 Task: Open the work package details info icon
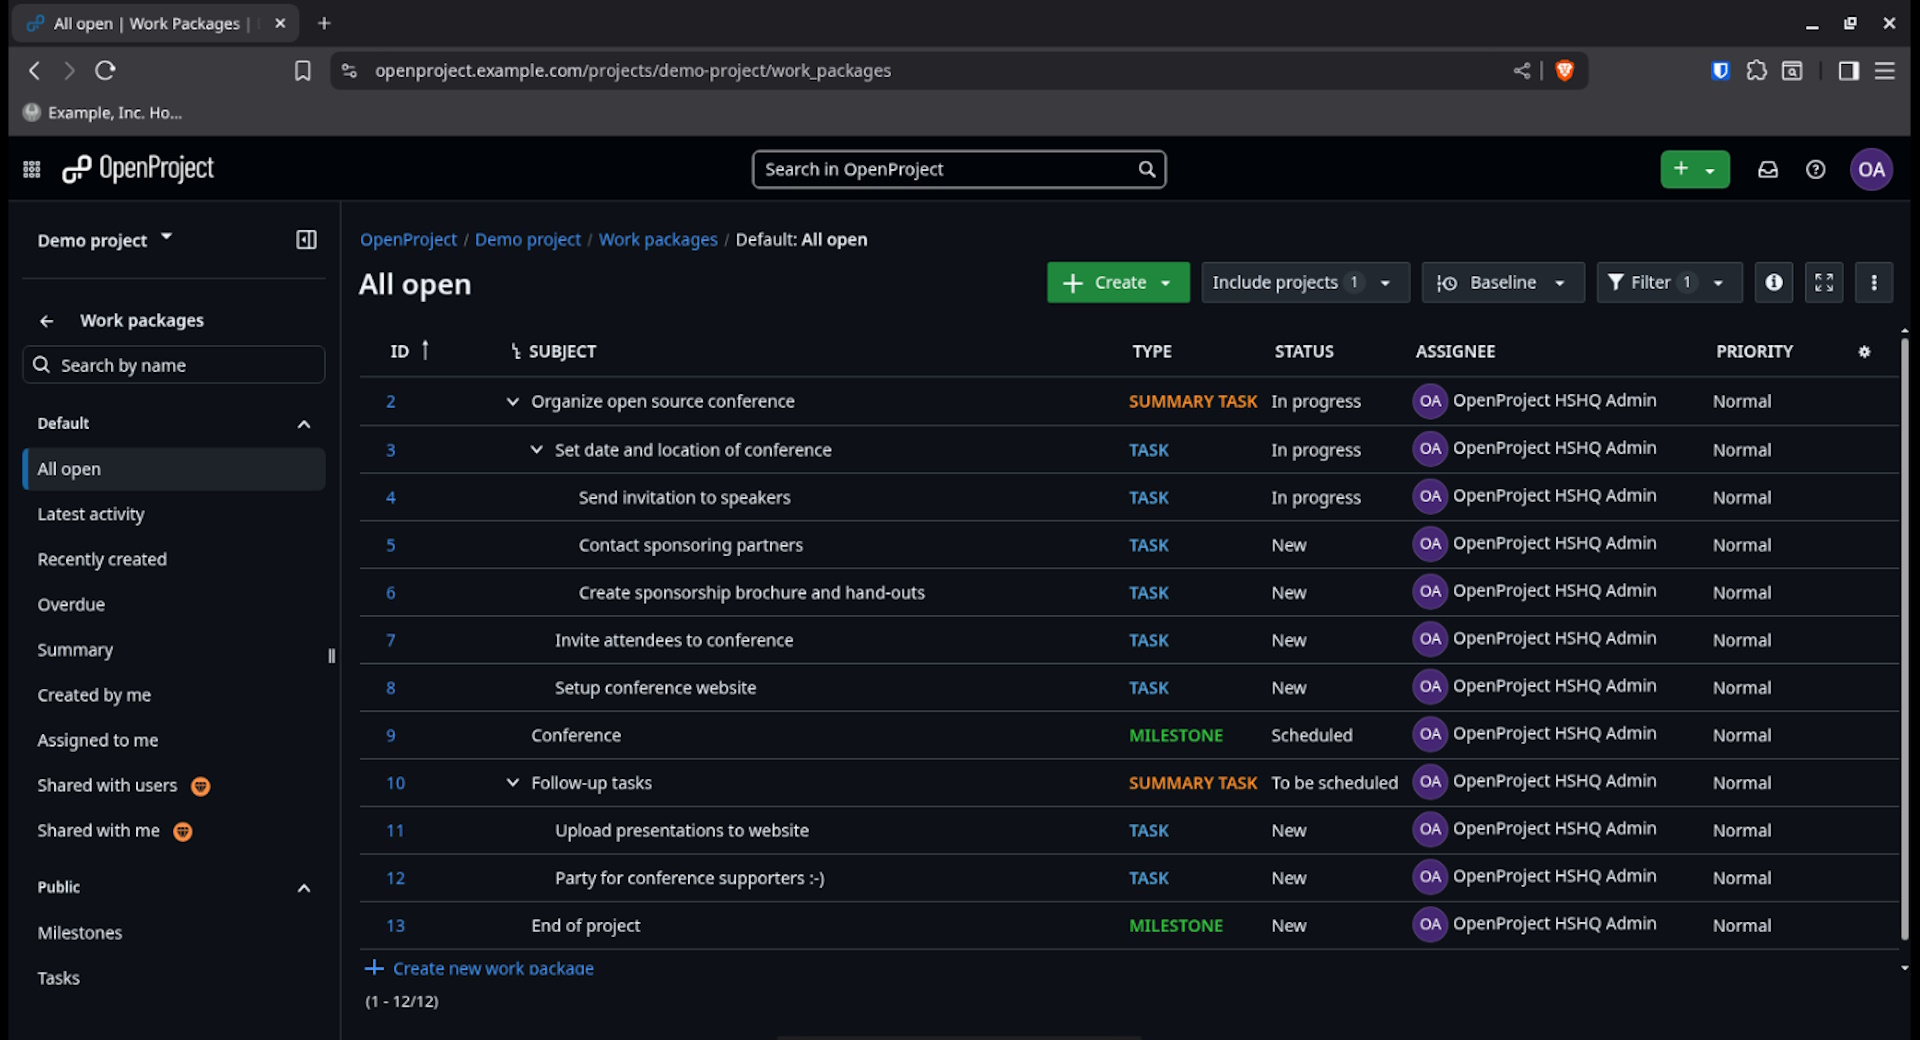tap(1773, 283)
